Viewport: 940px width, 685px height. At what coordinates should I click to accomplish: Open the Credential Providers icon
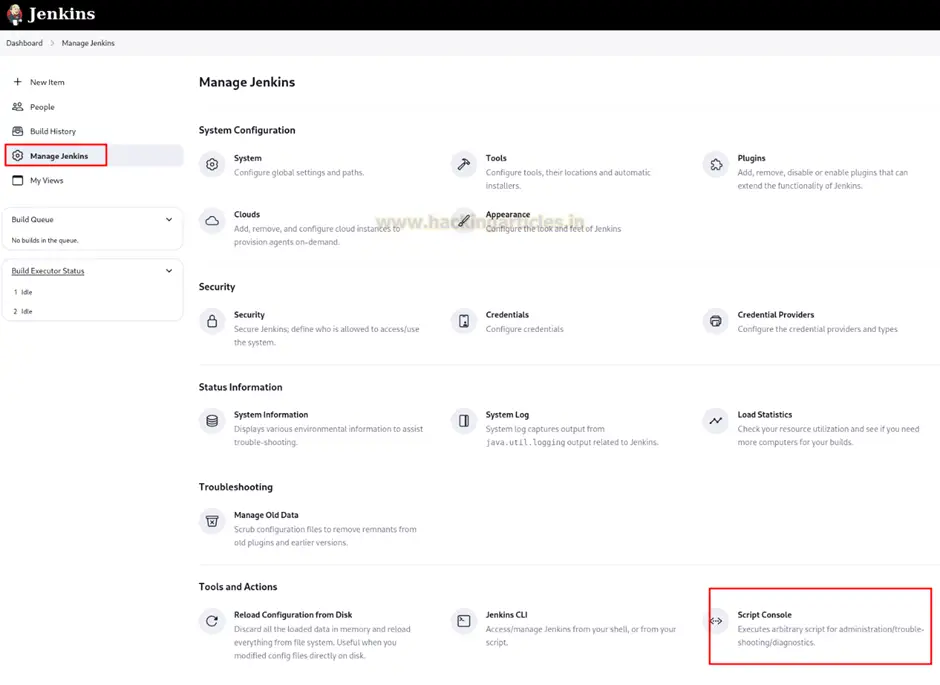coord(716,321)
